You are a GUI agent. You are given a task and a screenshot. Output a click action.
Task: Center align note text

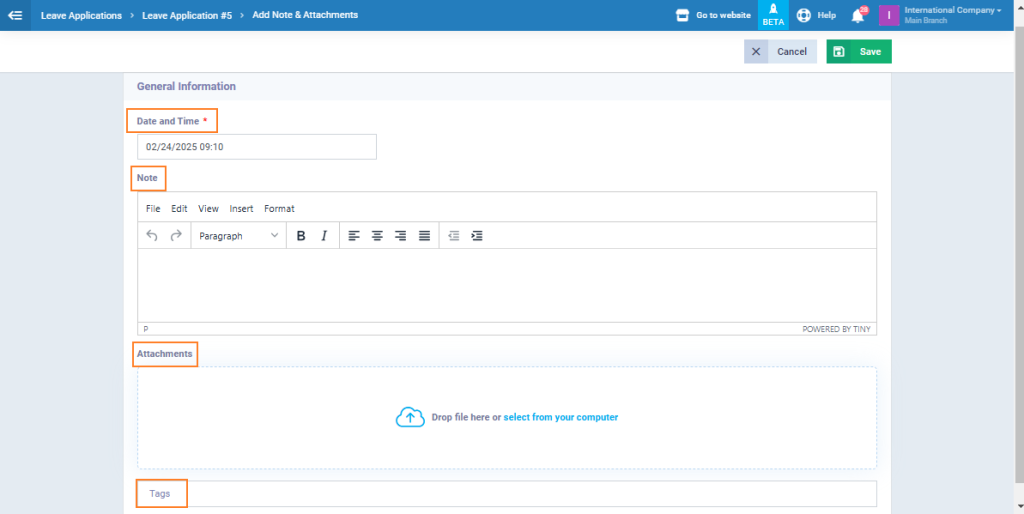point(377,236)
